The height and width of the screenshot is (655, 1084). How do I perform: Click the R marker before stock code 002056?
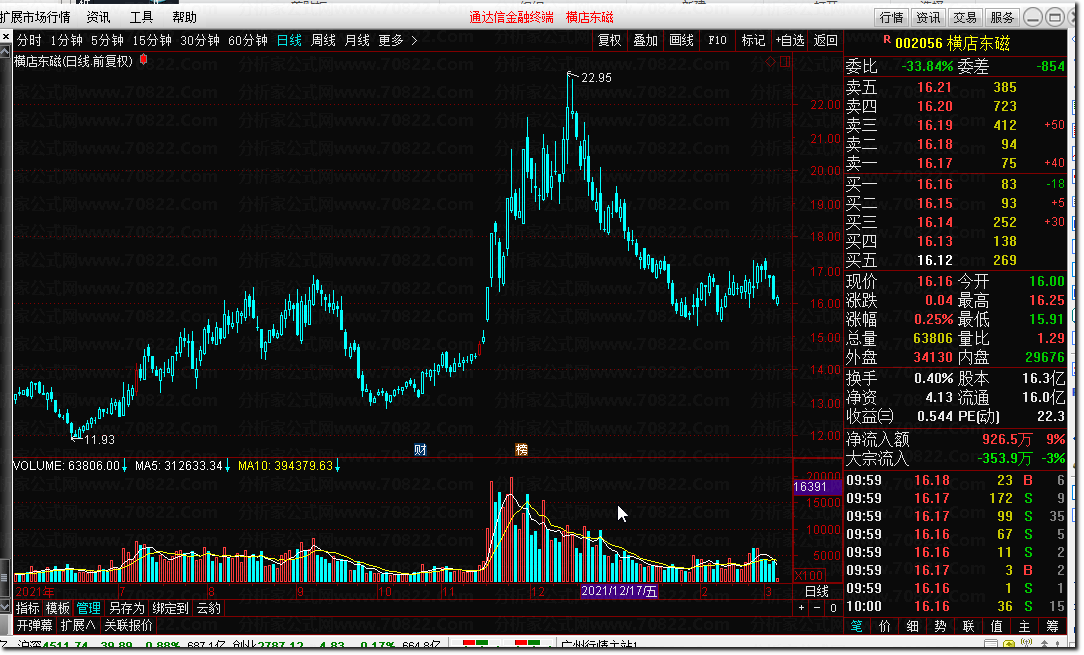coord(887,40)
